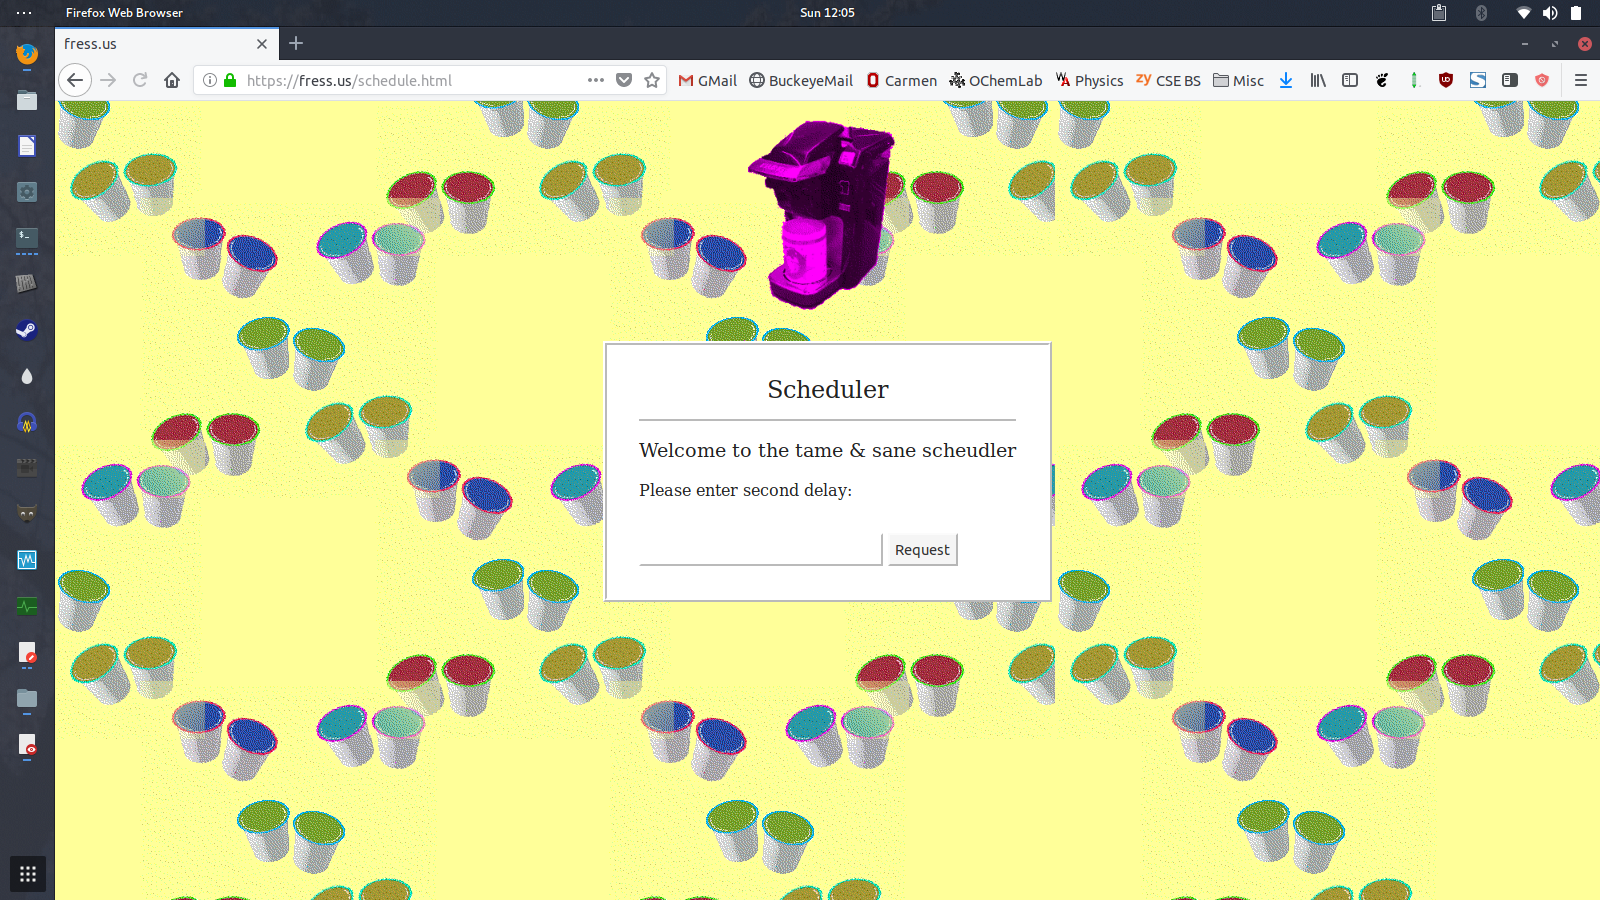Viewport: 1600px width, 900px height.
Task: Launch Firefox from the dock
Action: point(27,54)
